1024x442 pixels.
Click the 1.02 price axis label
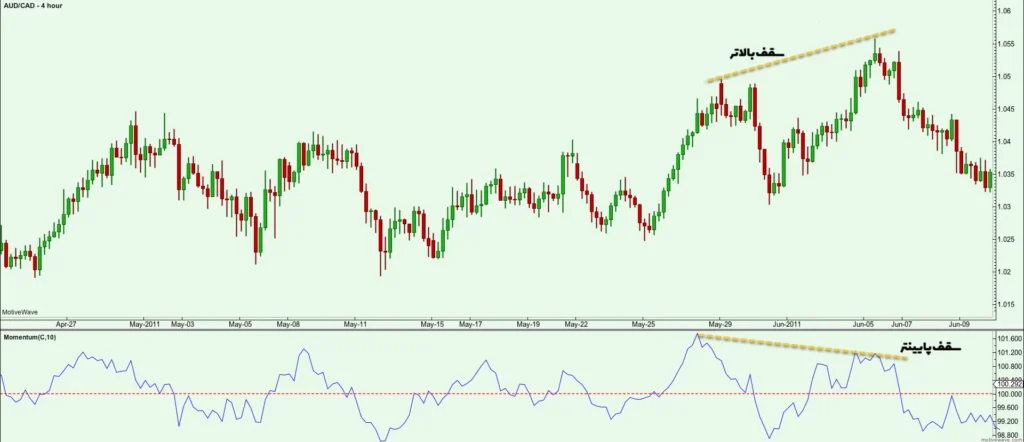pyautogui.click(x=1005, y=272)
